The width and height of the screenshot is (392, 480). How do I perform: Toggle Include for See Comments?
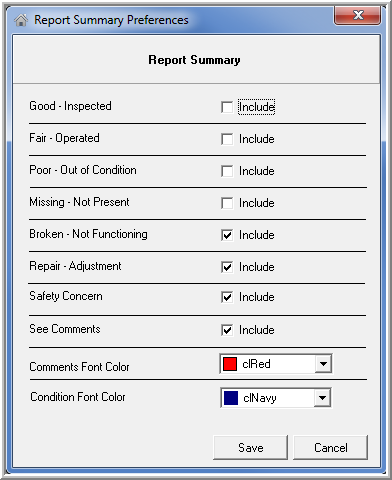click(227, 330)
